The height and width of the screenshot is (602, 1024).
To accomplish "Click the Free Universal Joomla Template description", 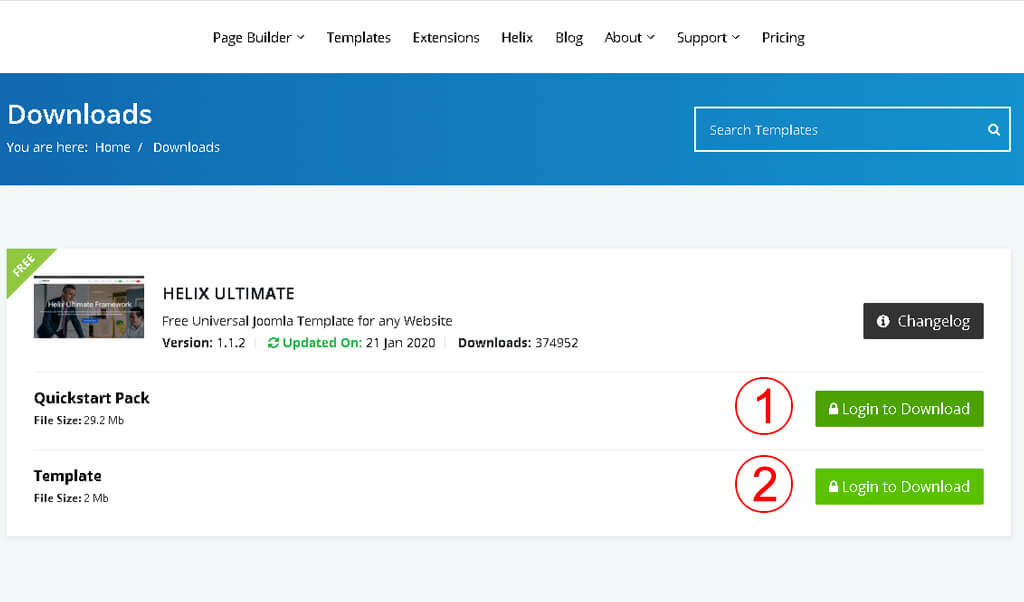I will [x=307, y=321].
